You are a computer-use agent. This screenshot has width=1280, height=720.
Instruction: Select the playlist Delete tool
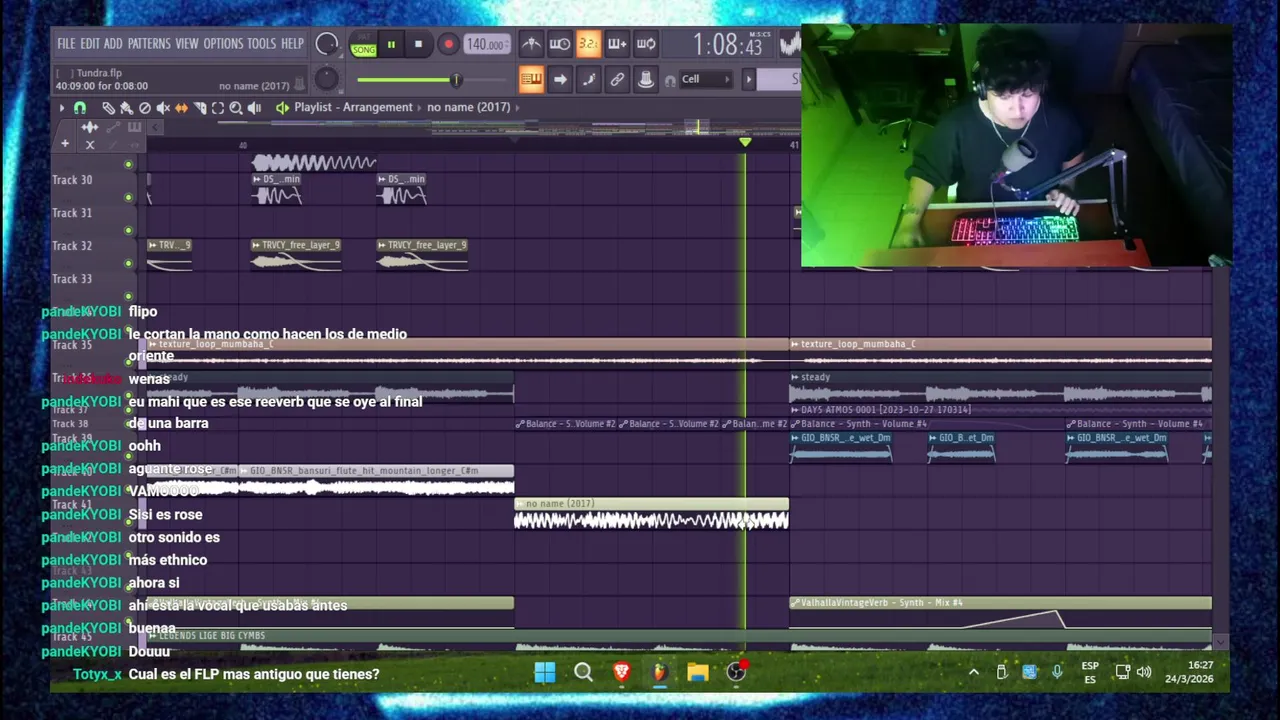coord(145,108)
